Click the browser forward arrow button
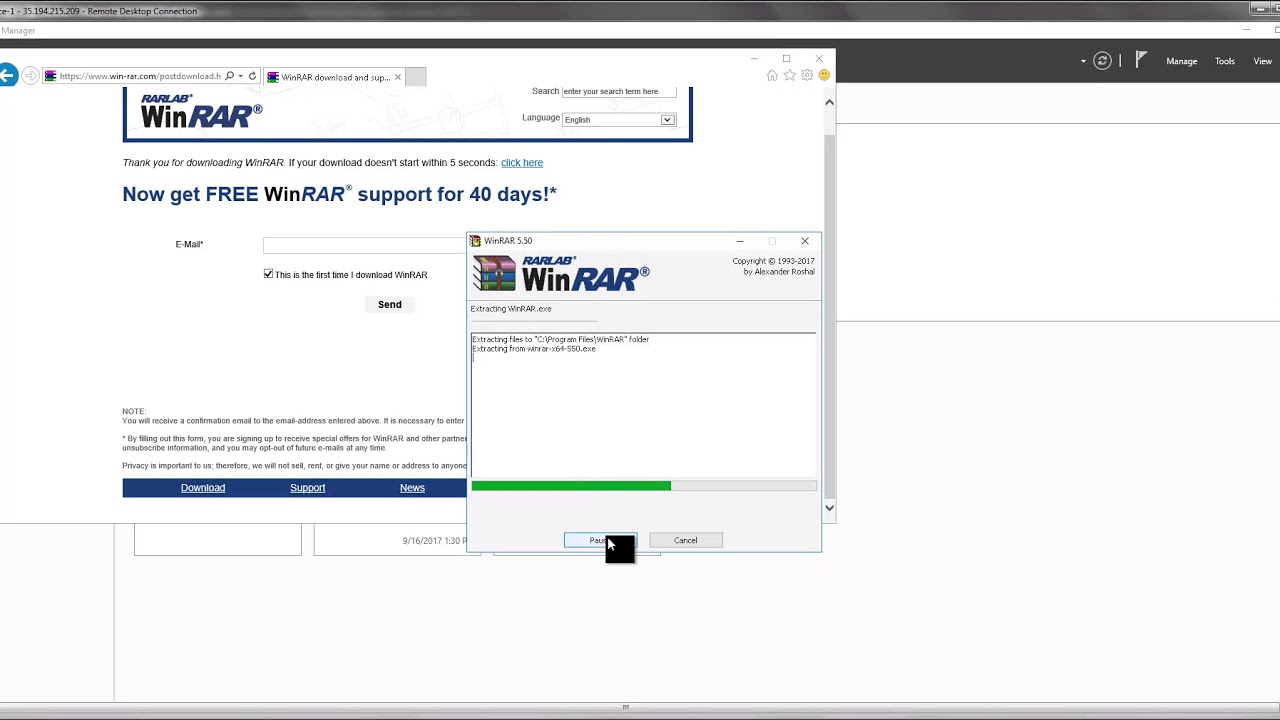 (x=30, y=76)
